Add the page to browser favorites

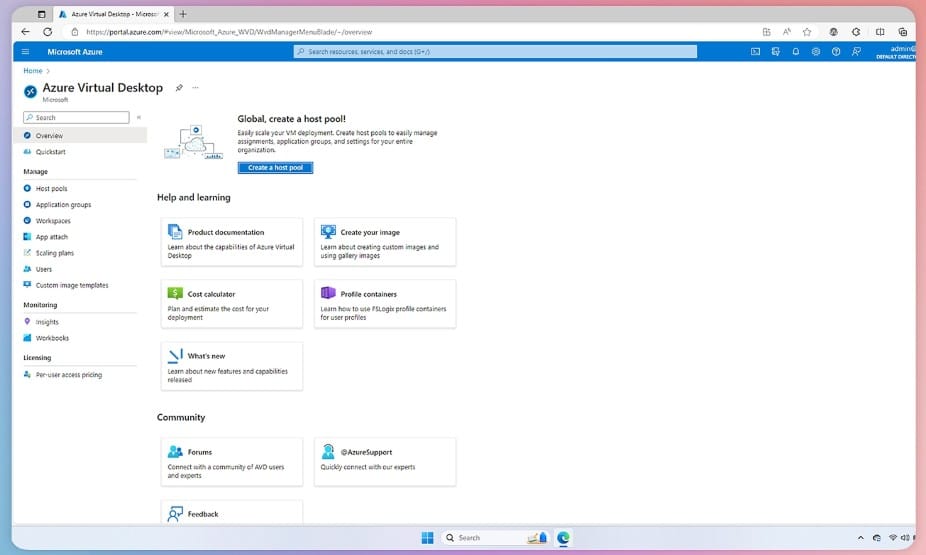tap(807, 32)
